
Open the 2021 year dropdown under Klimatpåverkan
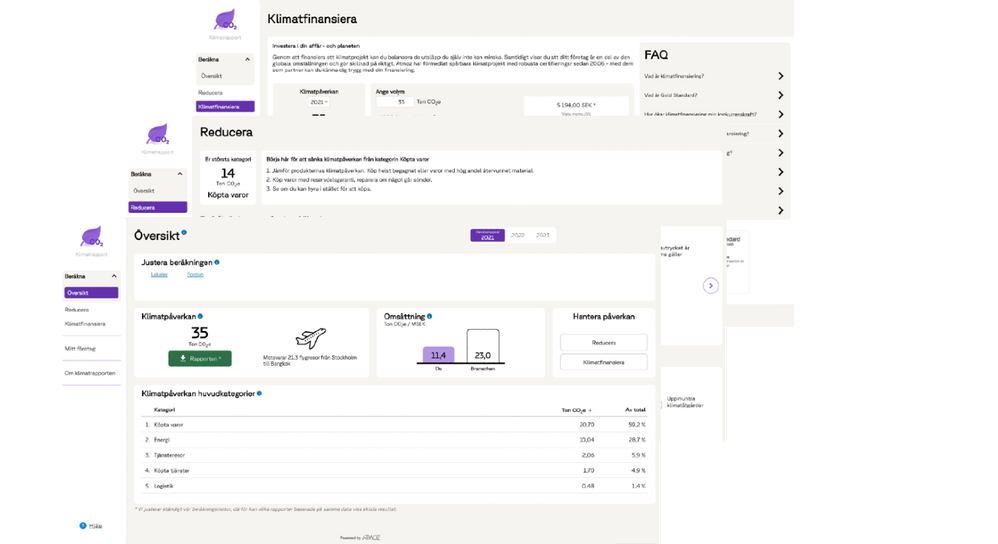(318, 102)
